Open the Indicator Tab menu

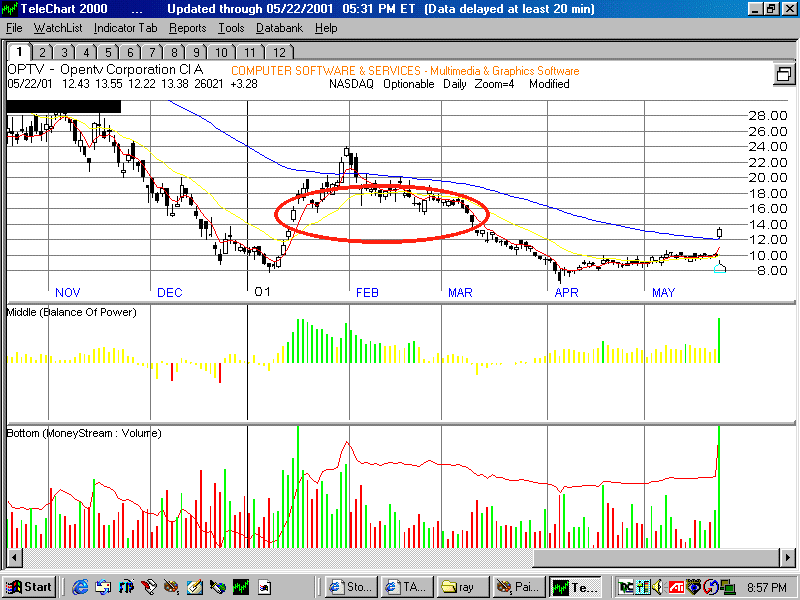pyautogui.click(x=126, y=28)
